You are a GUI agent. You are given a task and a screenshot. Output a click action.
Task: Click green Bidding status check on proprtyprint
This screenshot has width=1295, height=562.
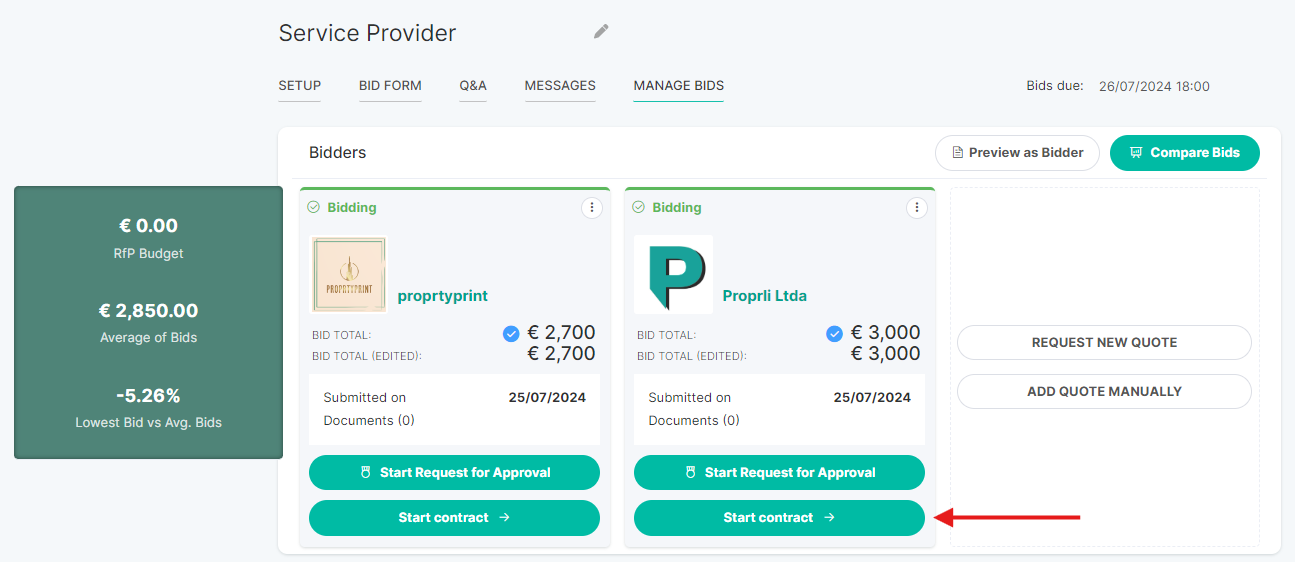pyautogui.click(x=314, y=207)
